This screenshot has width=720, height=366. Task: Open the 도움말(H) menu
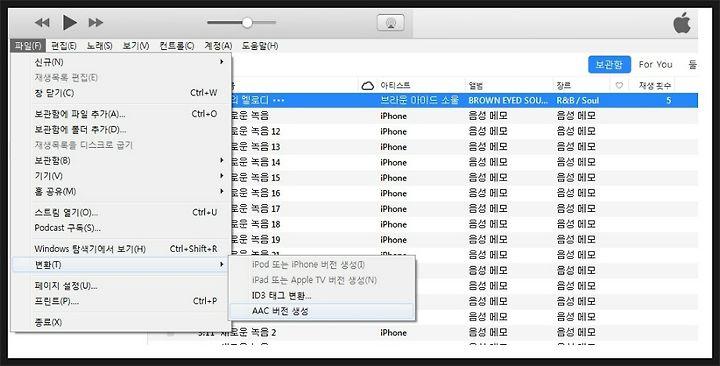pyautogui.click(x=260, y=45)
